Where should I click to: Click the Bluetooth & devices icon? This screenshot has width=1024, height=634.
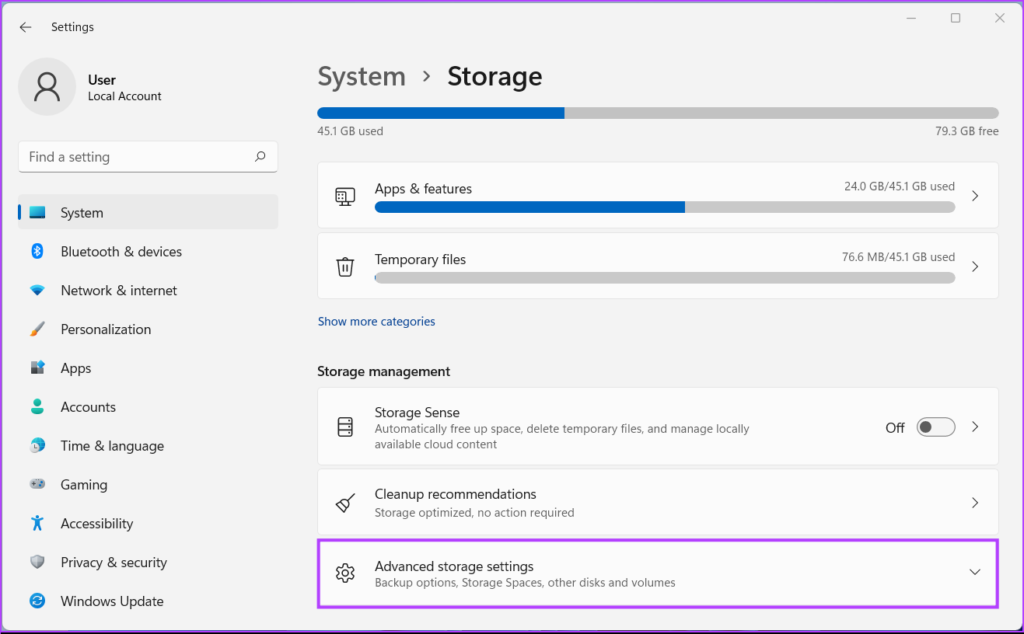tap(38, 252)
